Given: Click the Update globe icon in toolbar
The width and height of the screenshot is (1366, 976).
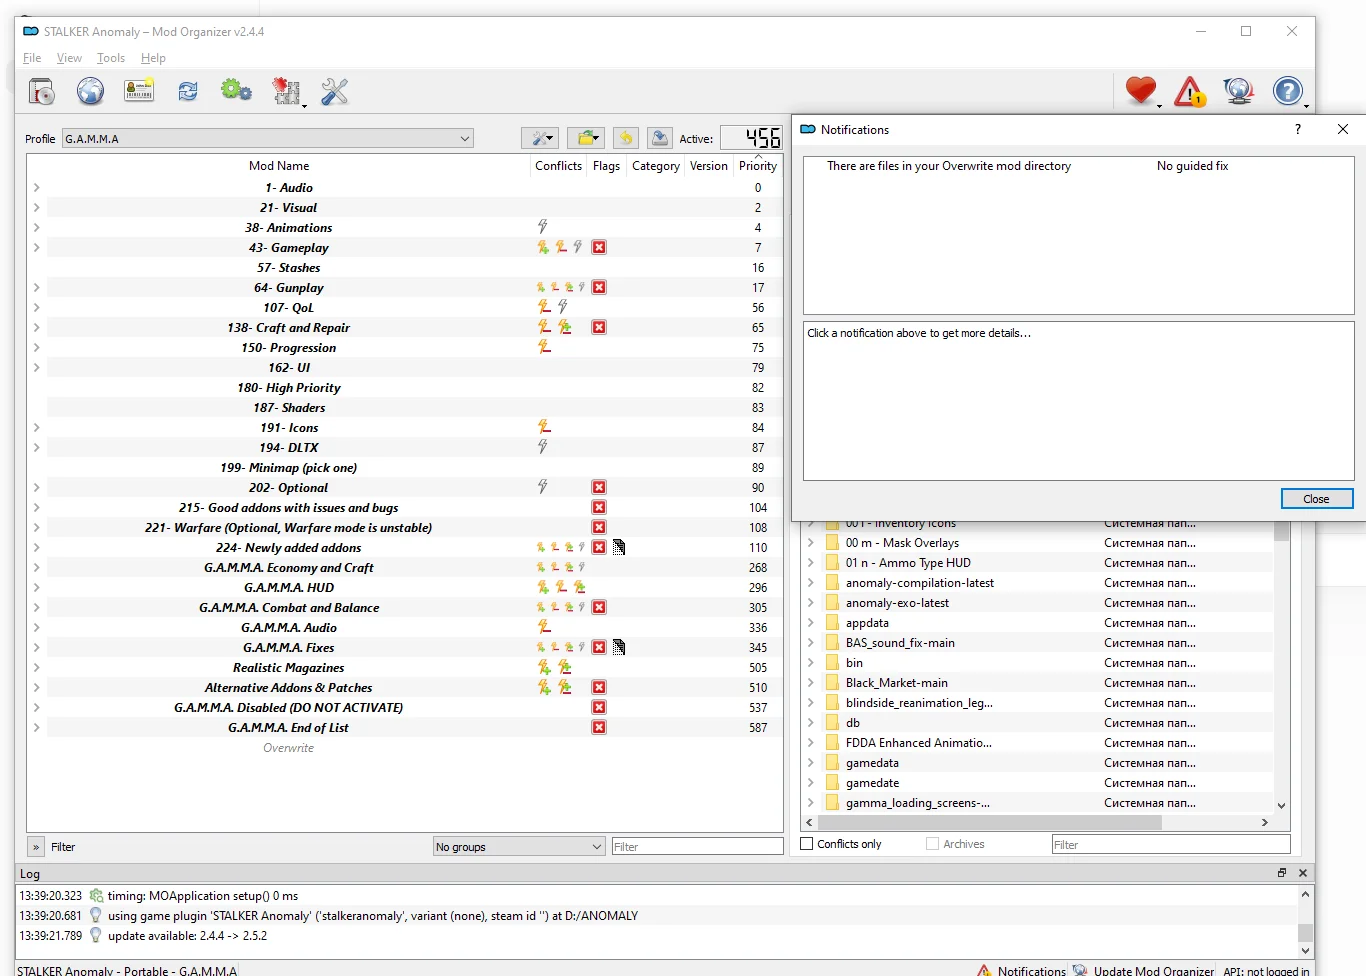Looking at the screenshot, I should [1239, 92].
